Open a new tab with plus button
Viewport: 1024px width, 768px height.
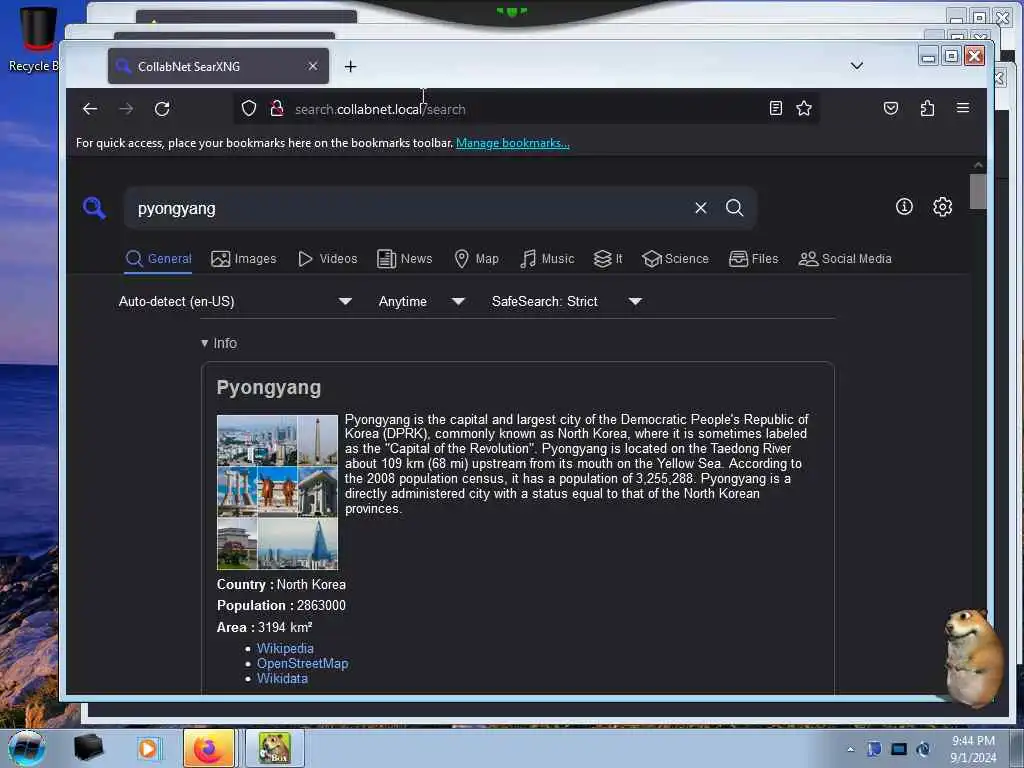[351, 67]
